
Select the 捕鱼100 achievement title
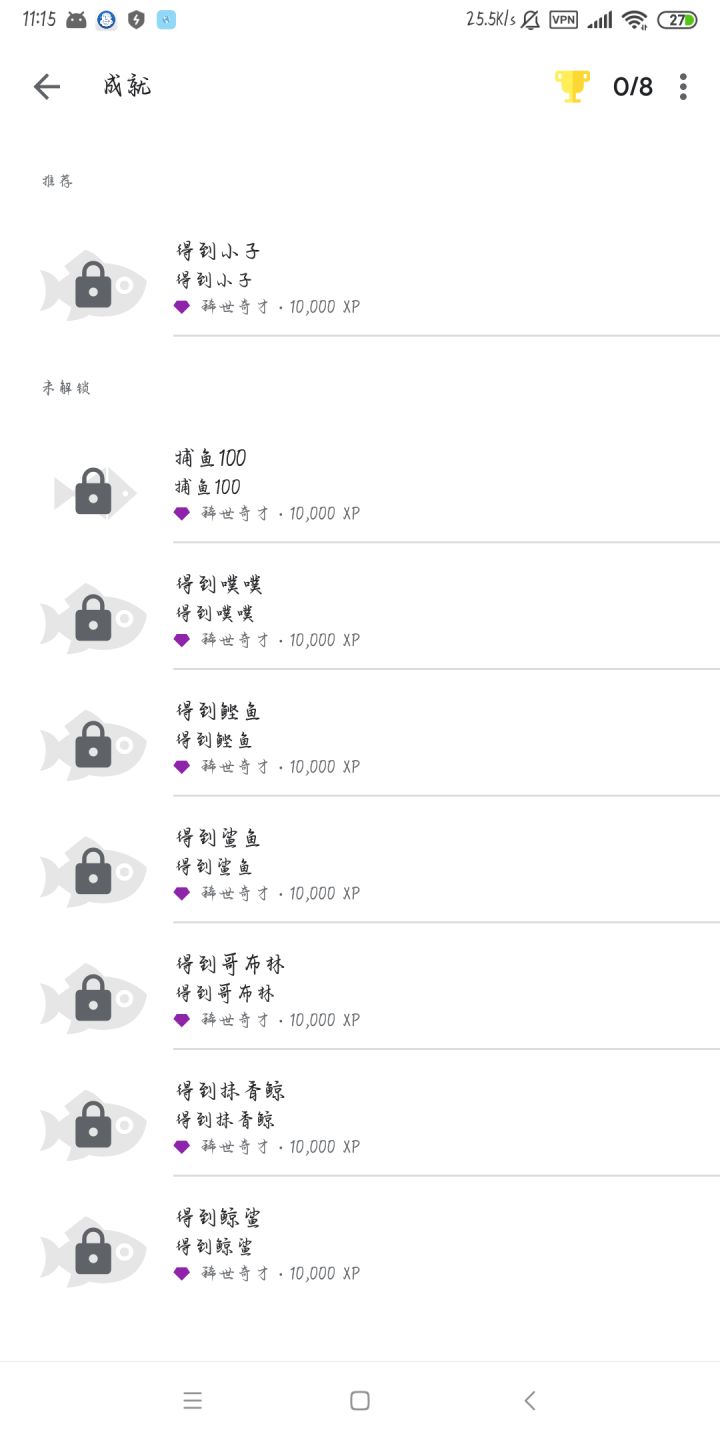point(210,458)
